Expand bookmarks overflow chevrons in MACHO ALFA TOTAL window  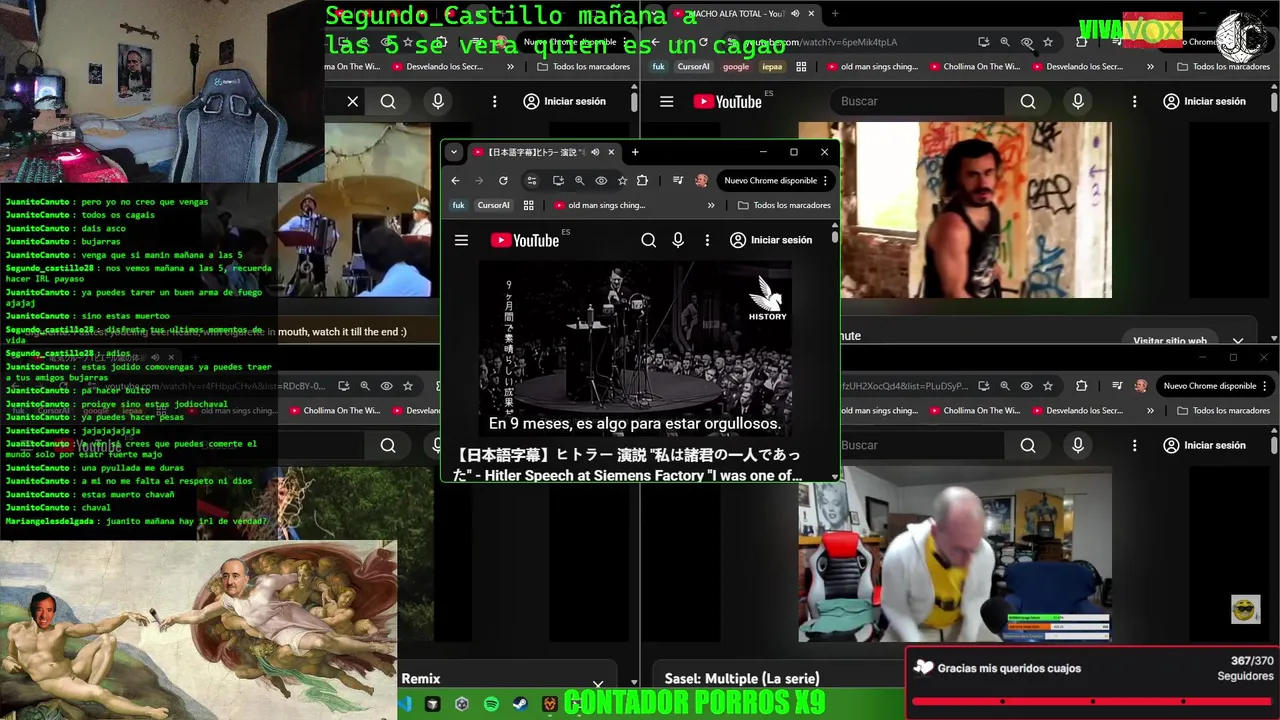pos(1150,67)
